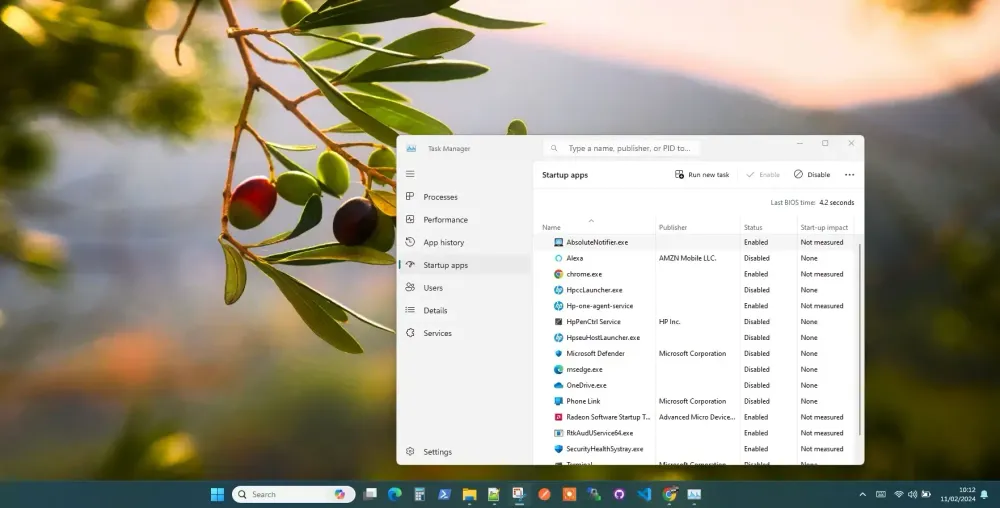Screen dimensions: 1000x508
Task: Click the Disable button in the toolbar
Action: click(812, 175)
